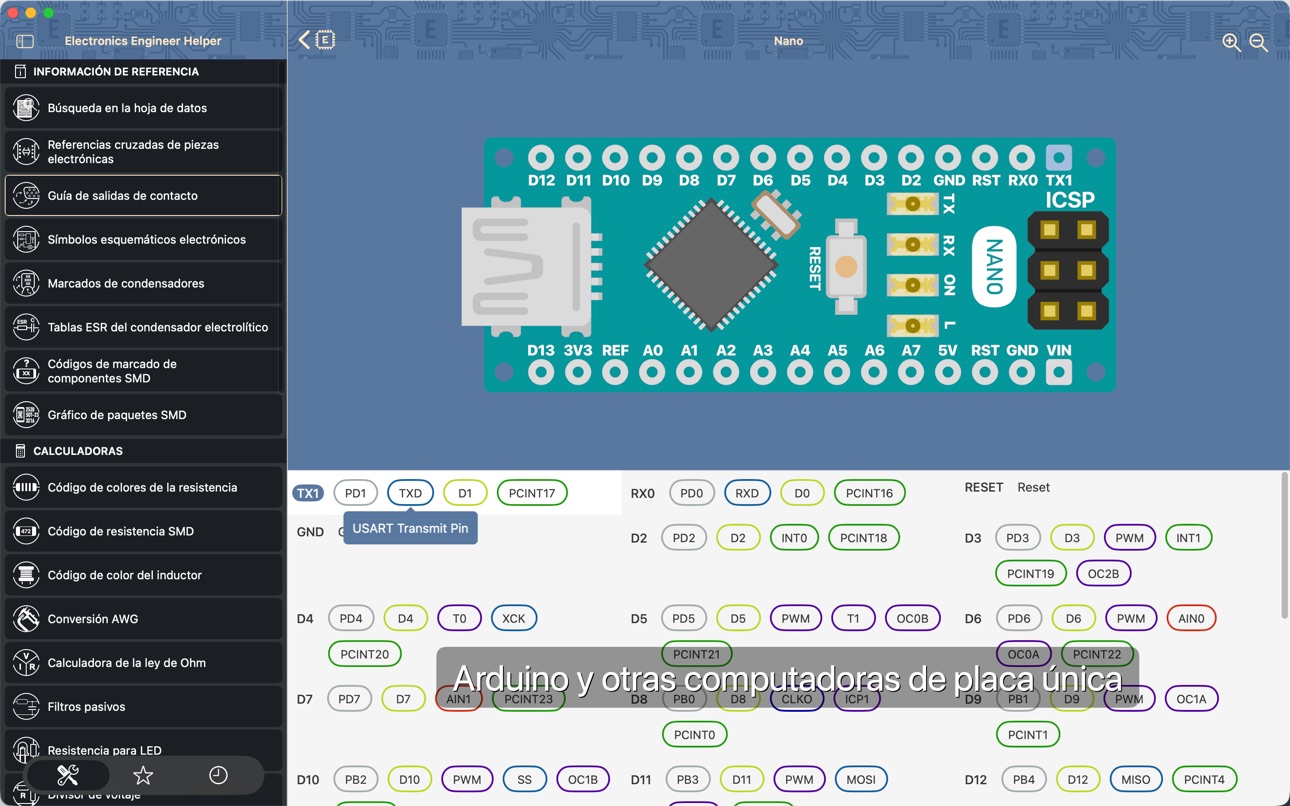Open Resistencia para LED calculator
The image size is (1290, 806).
[x=143, y=750]
